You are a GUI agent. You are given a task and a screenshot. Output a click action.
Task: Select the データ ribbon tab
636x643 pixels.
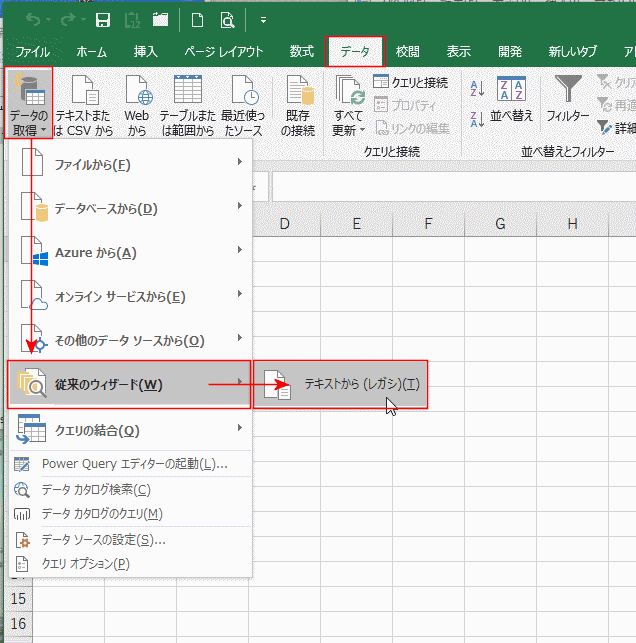355,52
